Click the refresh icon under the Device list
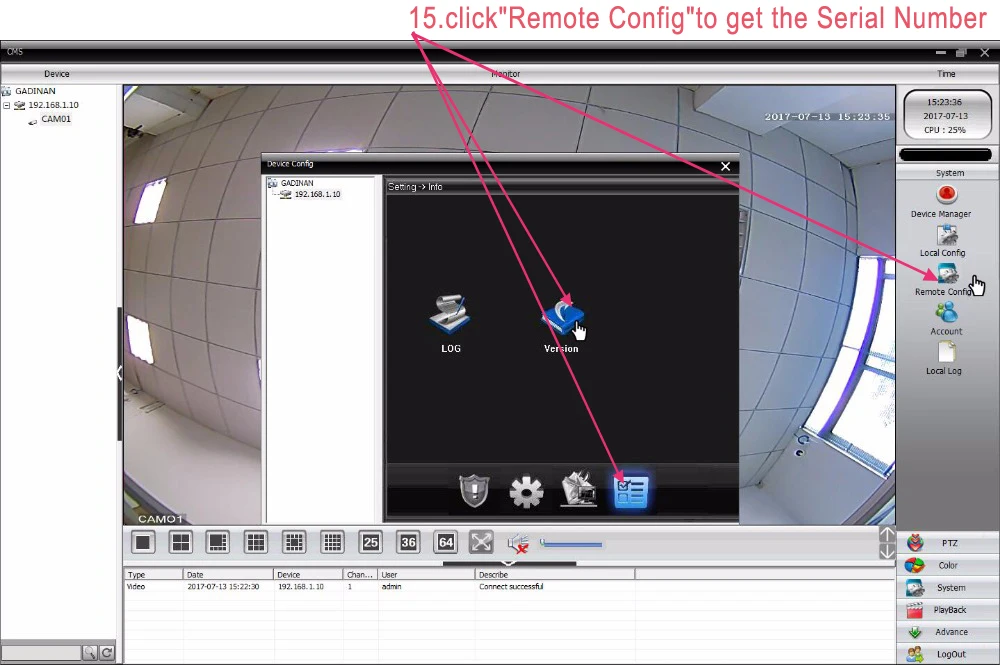 point(107,653)
